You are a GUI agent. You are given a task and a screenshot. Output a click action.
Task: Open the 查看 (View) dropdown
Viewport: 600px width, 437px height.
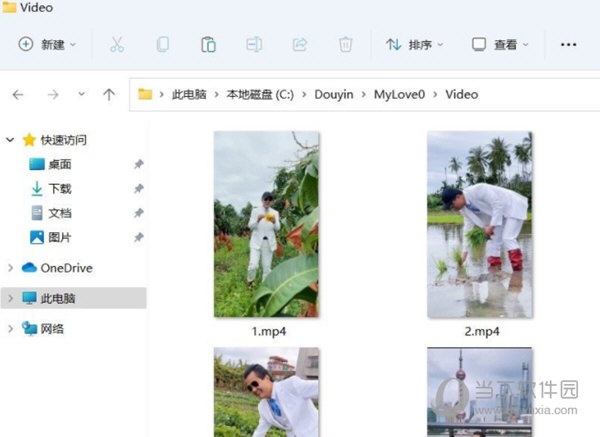[500, 45]
